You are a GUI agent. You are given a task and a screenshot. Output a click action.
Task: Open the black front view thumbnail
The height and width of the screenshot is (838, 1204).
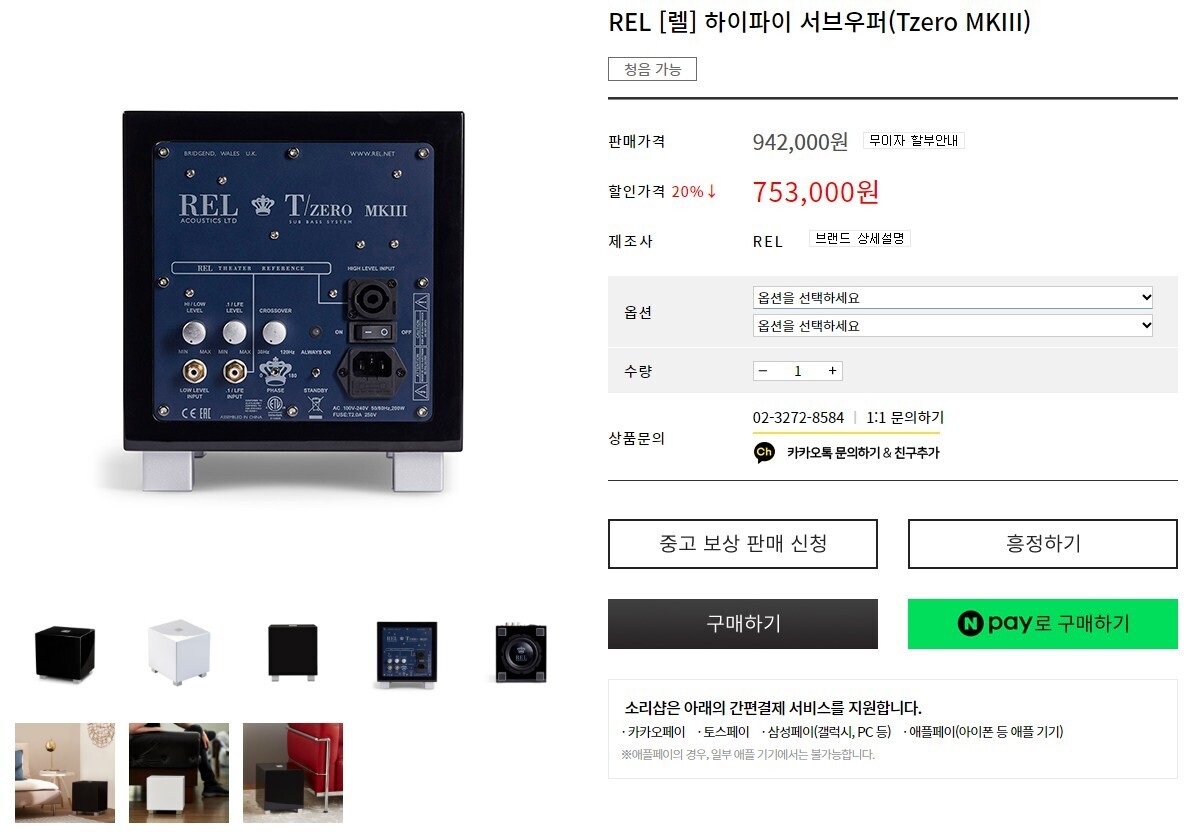(x=293, y=652)
